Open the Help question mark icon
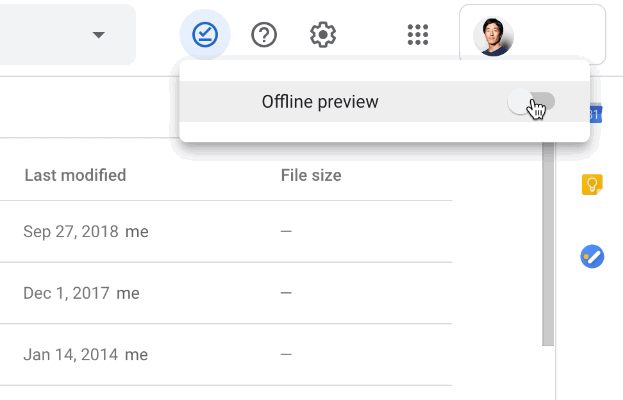This screenshot has width=623, height=400. click(264, 35)
